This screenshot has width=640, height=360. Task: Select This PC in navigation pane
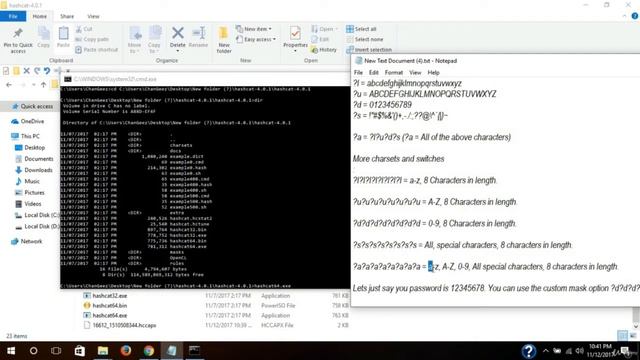[x=26, y=136]
